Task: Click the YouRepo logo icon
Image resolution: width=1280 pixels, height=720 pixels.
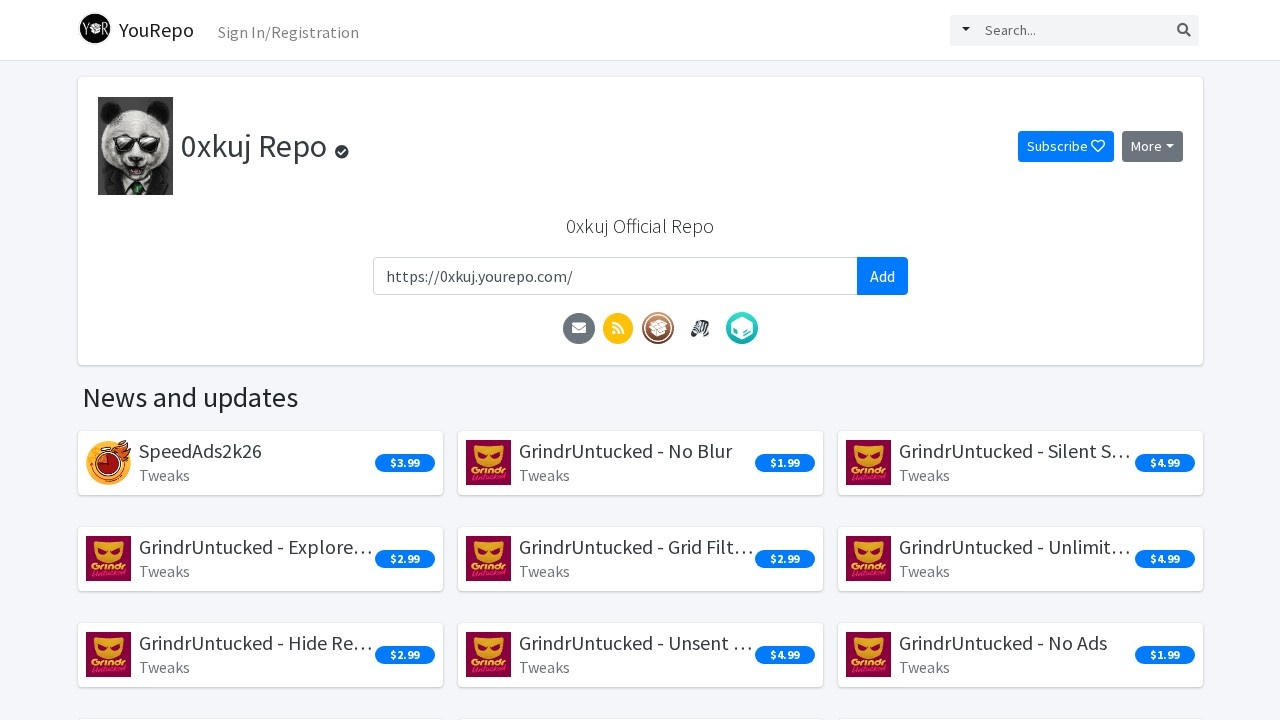Action: pyautogui.click(x=95, y=29)
